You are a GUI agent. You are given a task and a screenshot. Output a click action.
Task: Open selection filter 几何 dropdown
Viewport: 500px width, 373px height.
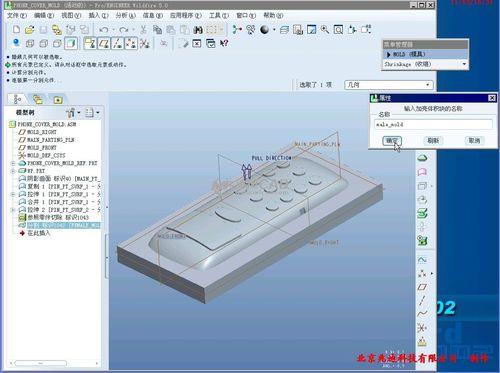point(389,85)
